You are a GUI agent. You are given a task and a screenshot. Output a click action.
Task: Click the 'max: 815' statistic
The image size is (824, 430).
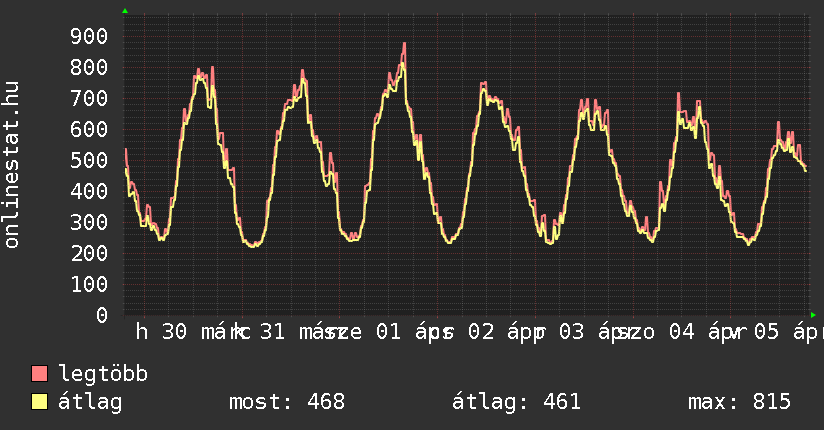click(739, 403)
